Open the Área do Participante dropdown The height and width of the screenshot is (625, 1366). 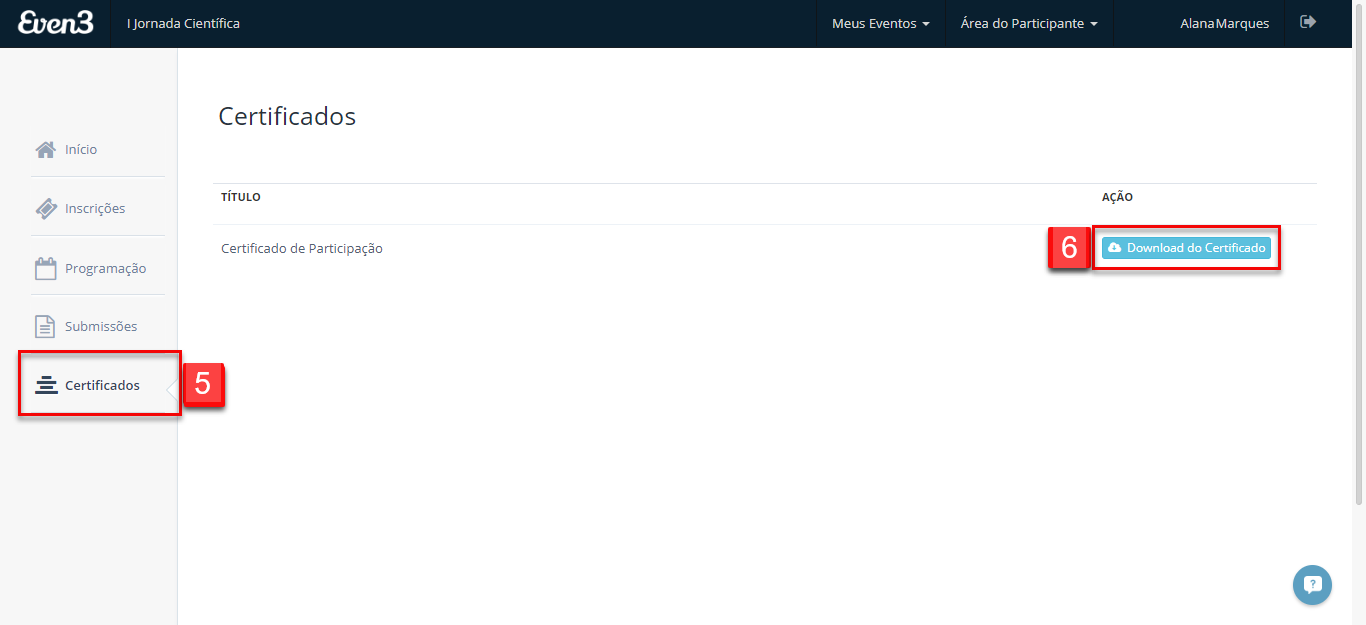(x=1029, y=23)
